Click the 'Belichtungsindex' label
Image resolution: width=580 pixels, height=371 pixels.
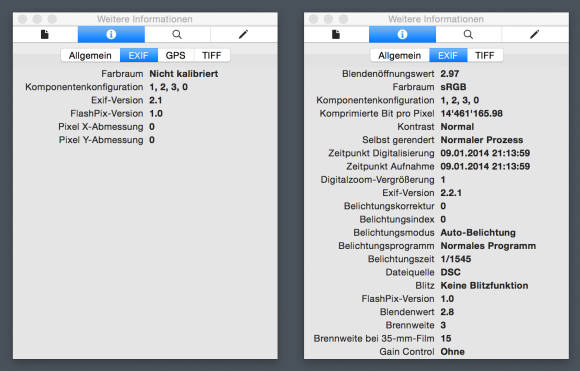click(x=397, y=219)
